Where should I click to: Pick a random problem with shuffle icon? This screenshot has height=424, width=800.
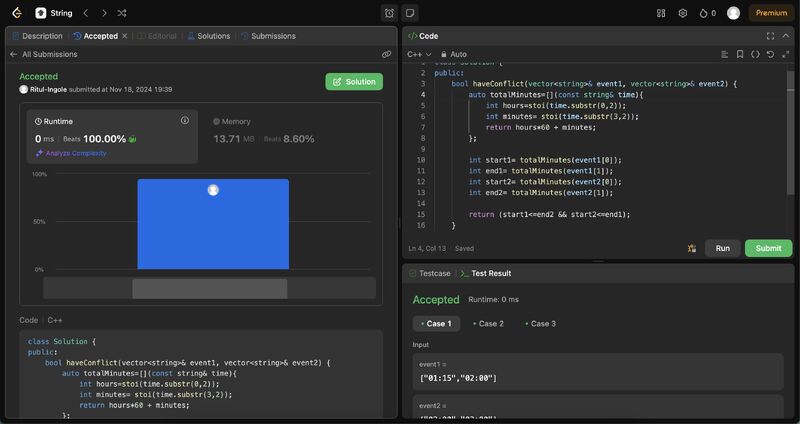pos(122,13)
